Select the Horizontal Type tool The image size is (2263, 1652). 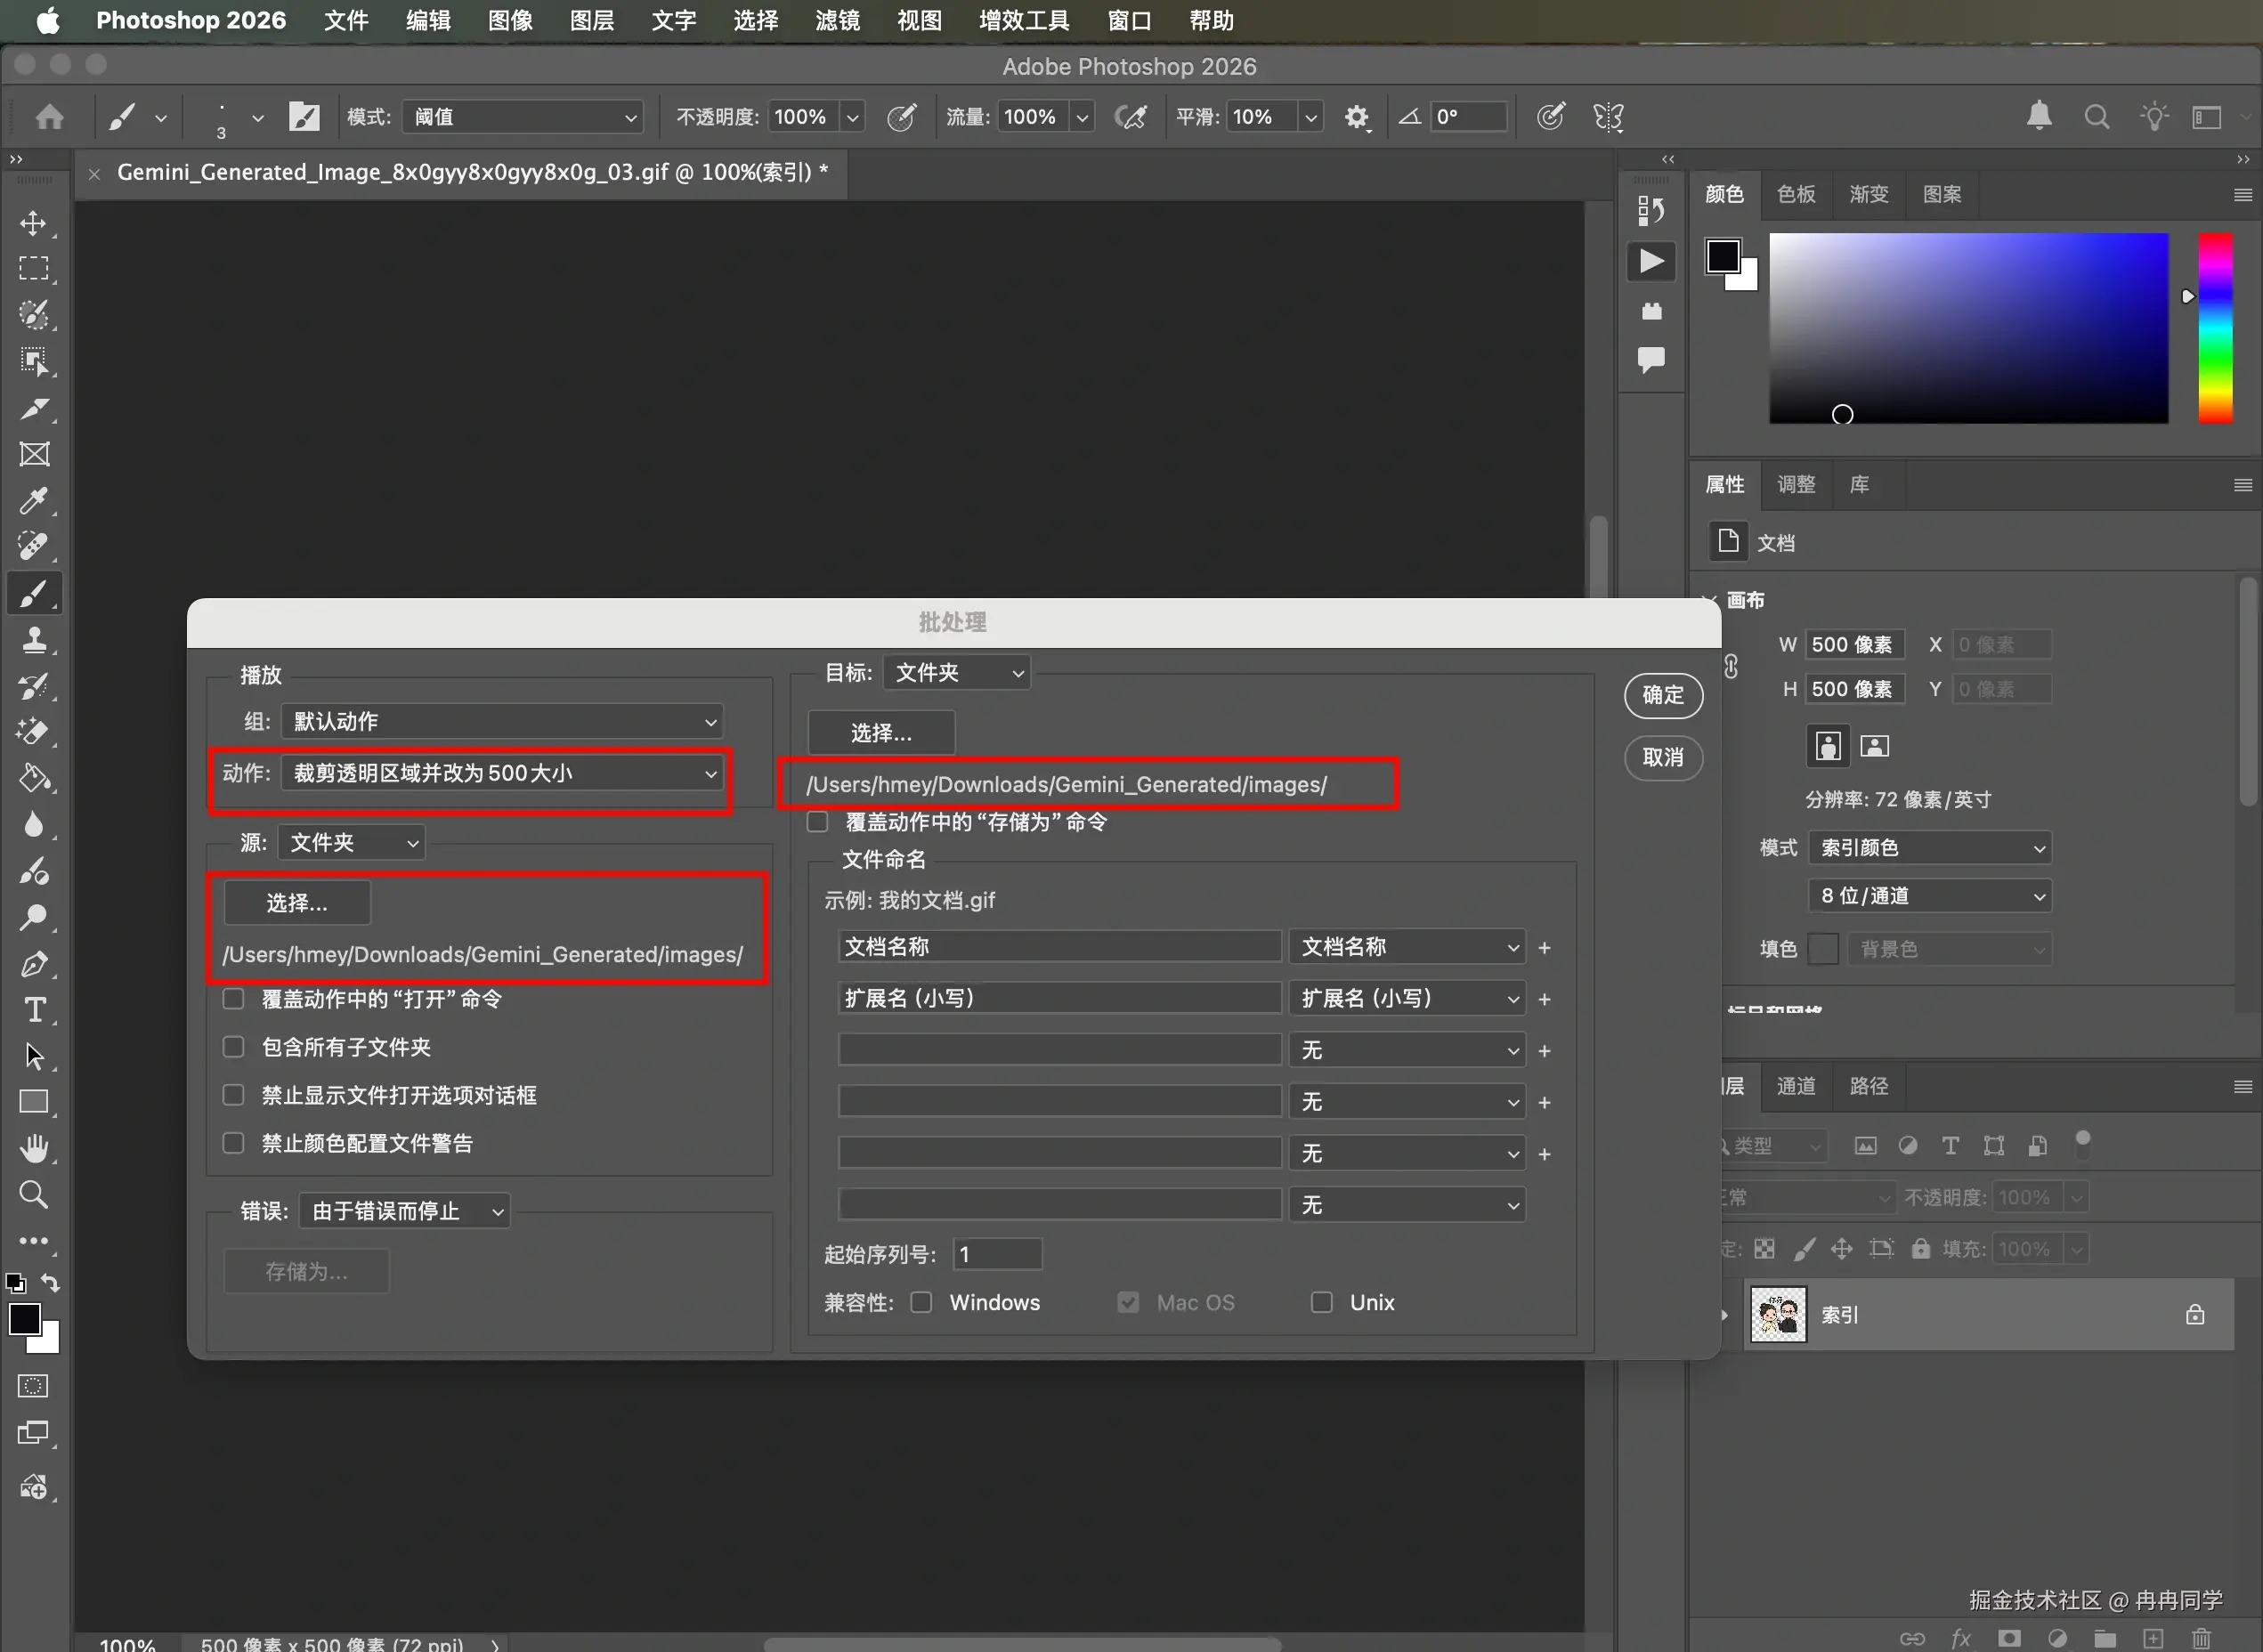pyautogui.click(x=33, y=1010)
